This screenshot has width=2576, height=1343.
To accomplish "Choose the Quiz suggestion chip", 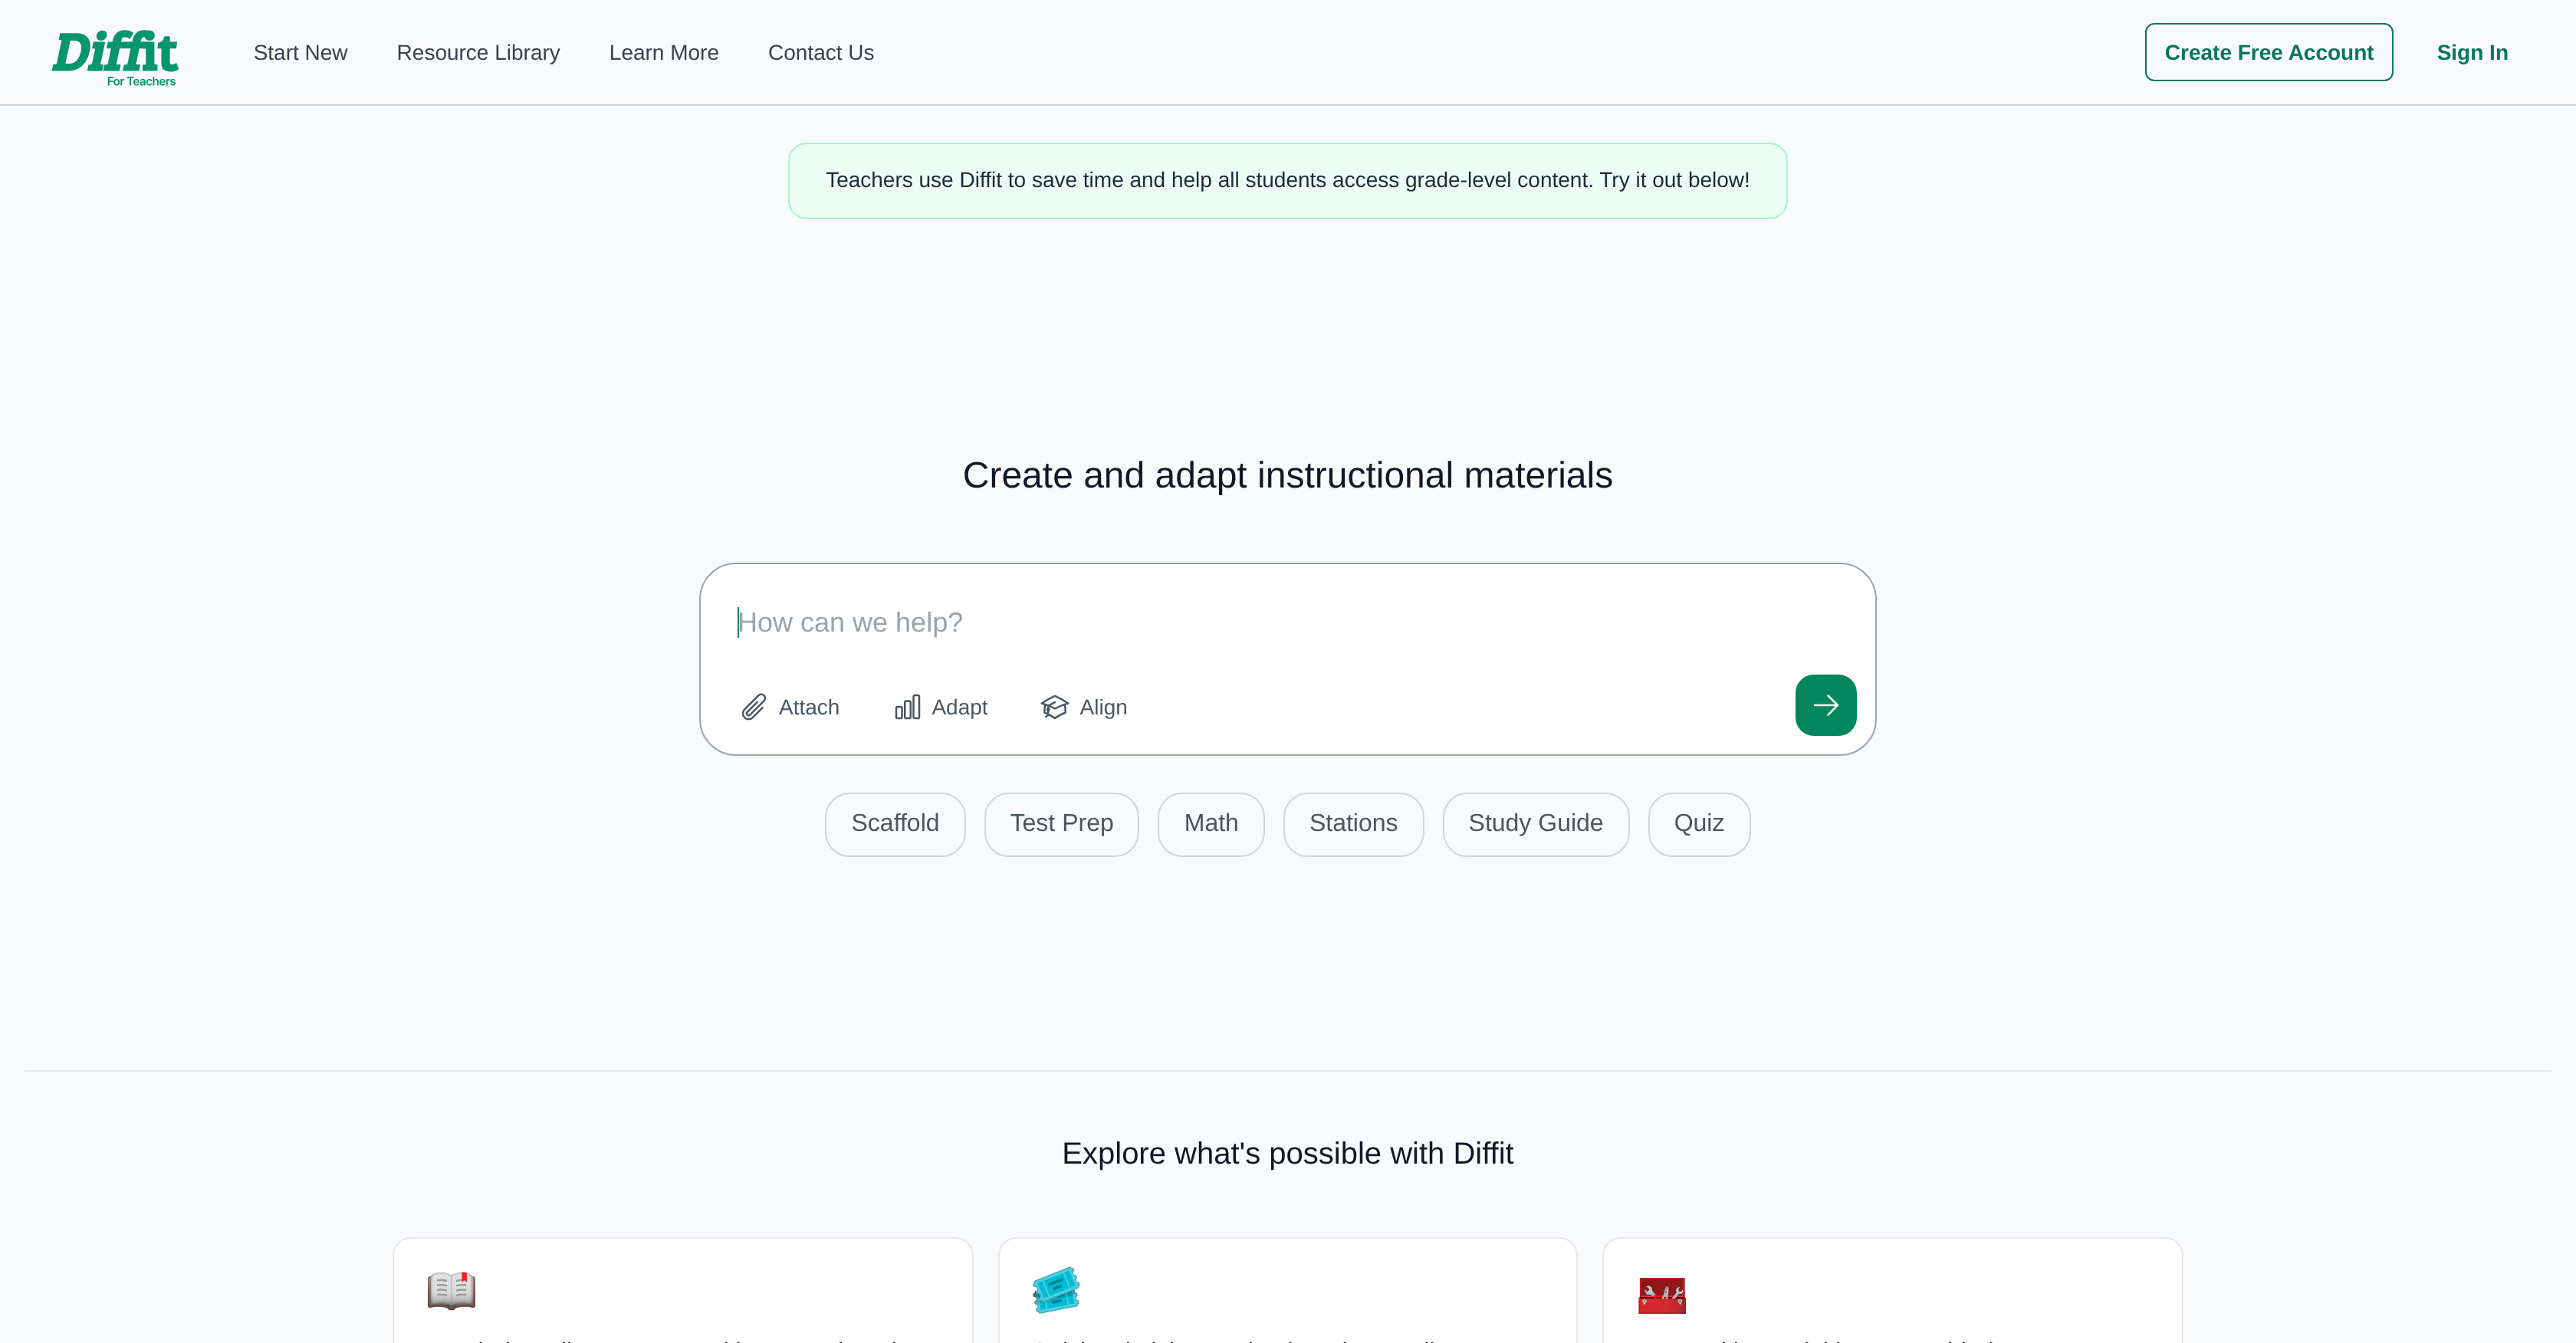I will (1699, 824).
